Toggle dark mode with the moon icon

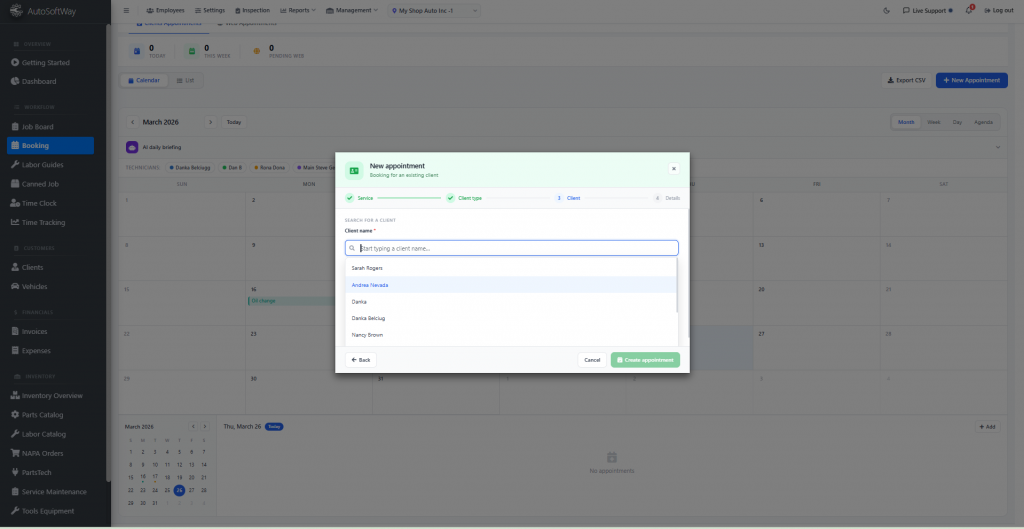coord(887,10)
